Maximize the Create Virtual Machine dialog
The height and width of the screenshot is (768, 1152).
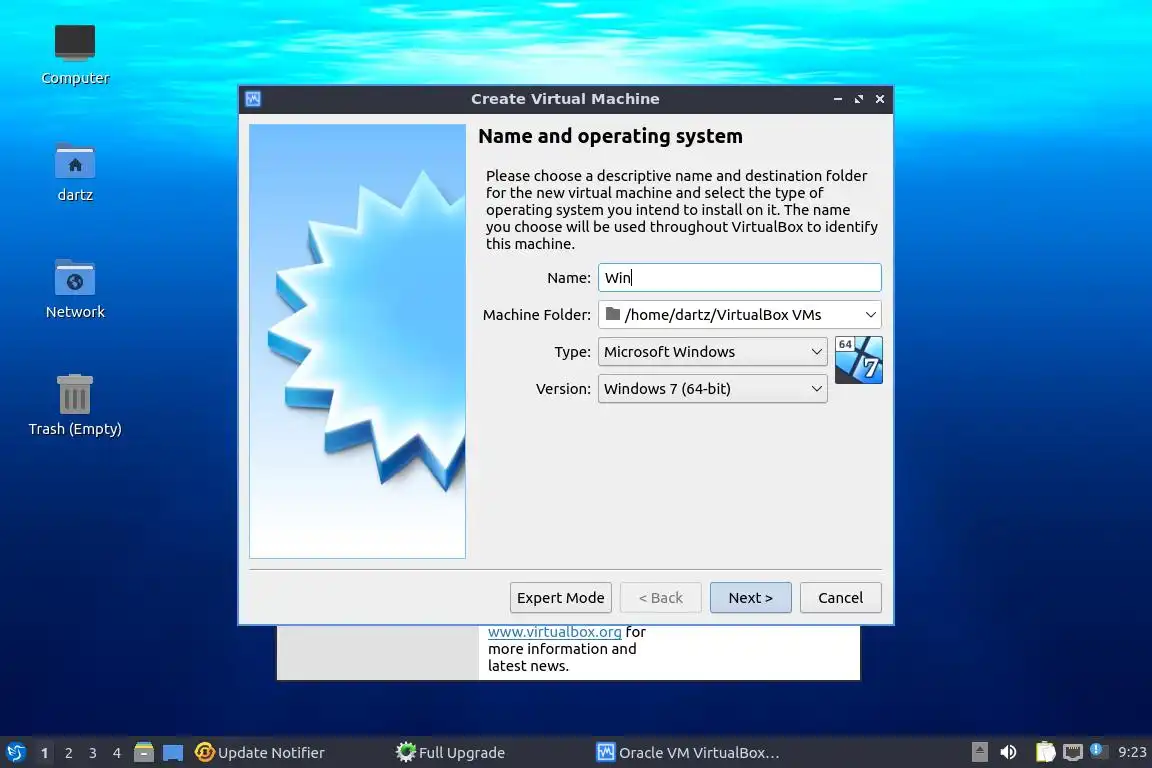(x=859, y=98)
